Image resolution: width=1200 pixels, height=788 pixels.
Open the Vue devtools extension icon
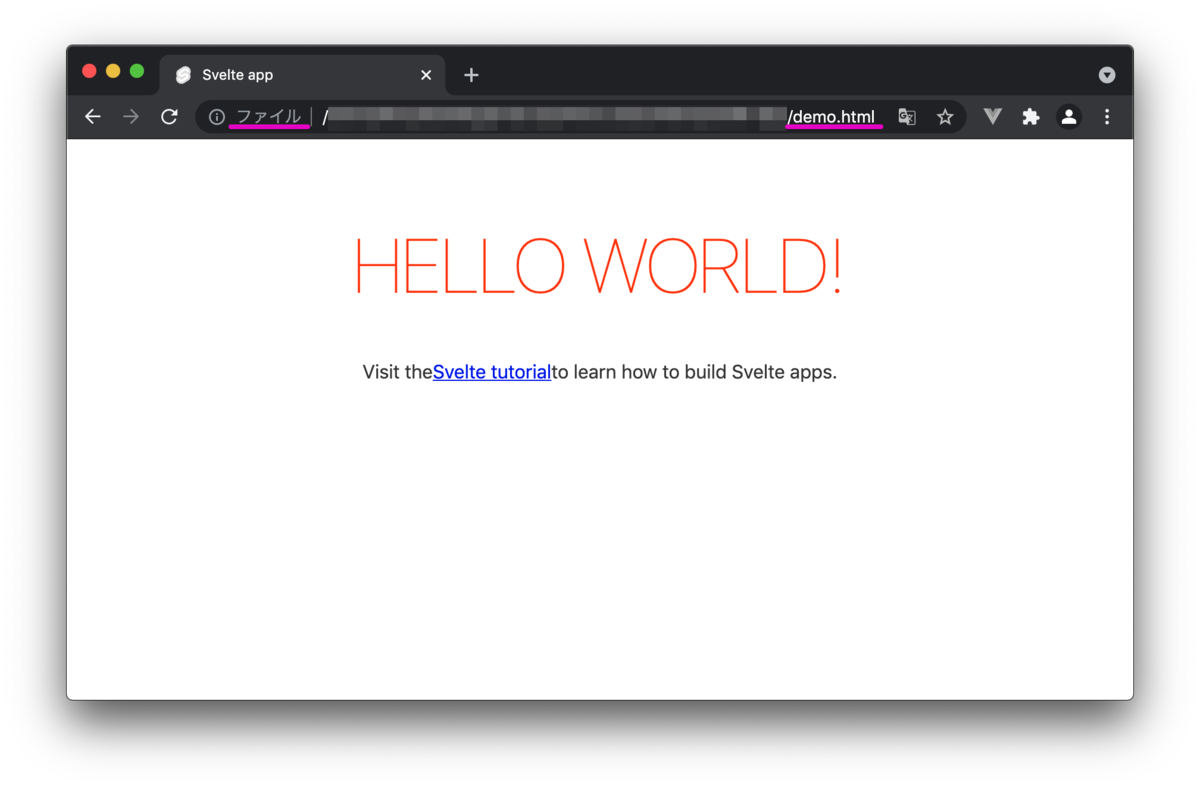(992, 117)
